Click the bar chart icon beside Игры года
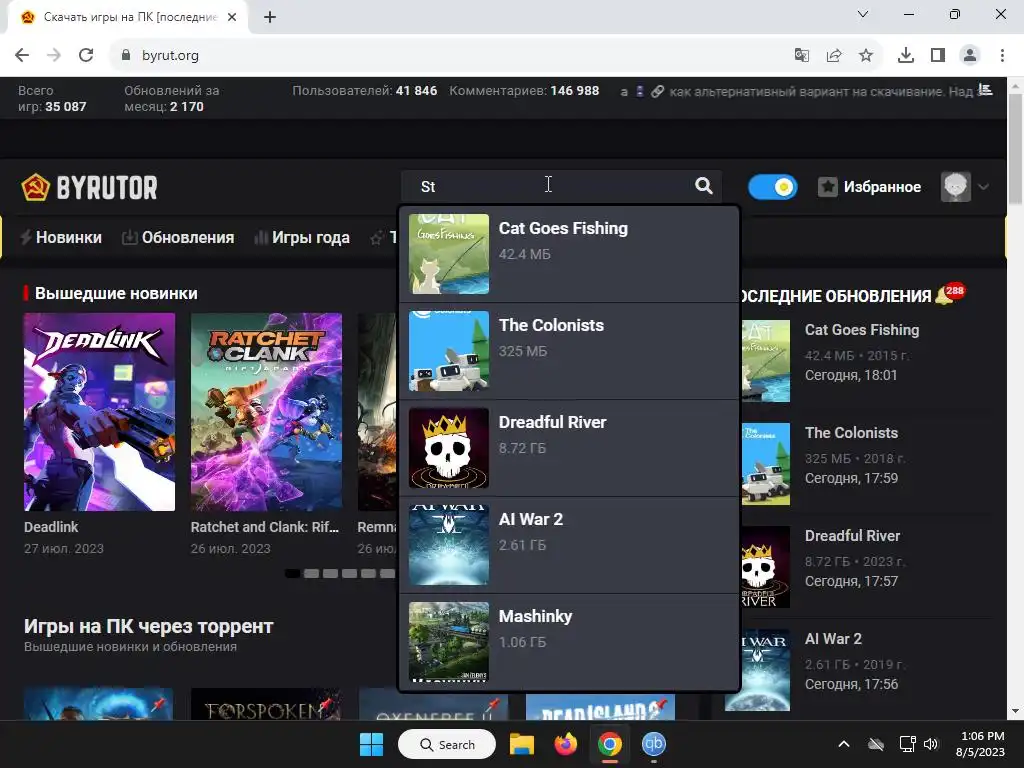 pyautogui.click(x=261, y=237)
